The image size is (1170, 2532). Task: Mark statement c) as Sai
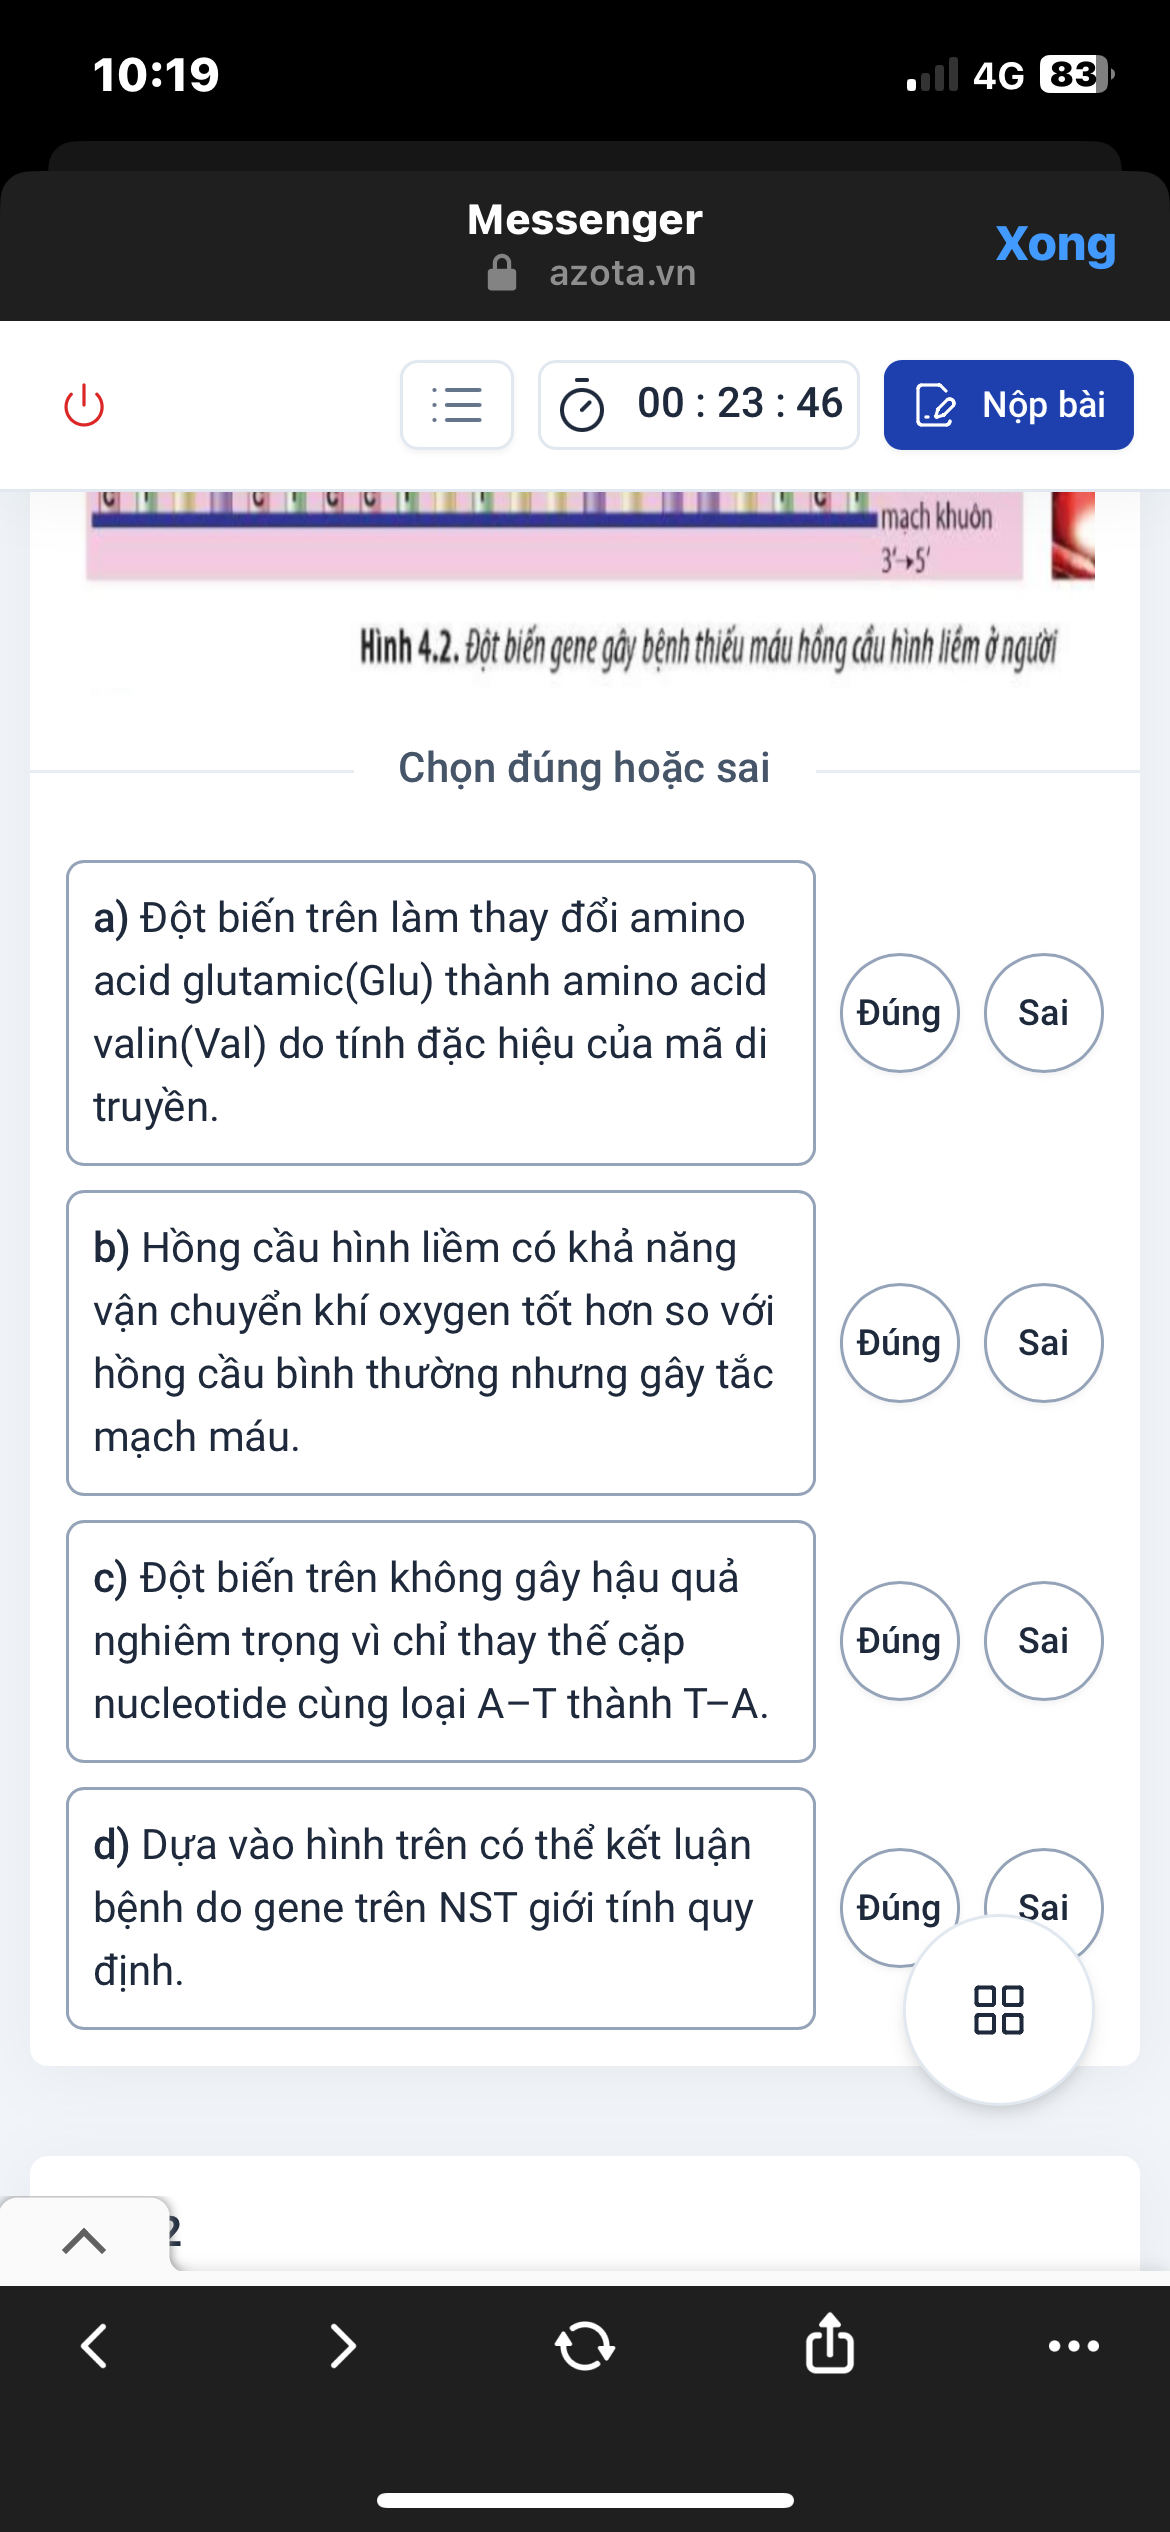tap(1043, 1641)
